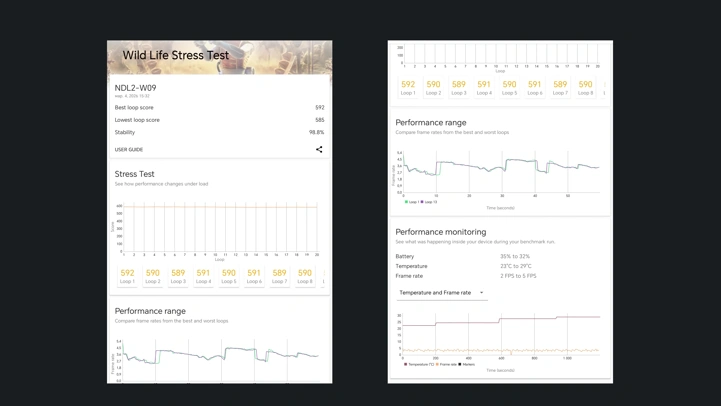Image resolution: width=721 pixels, height=406 pixels.
Task: Click the NDL2-W09 device name
Action: point(135,87)
